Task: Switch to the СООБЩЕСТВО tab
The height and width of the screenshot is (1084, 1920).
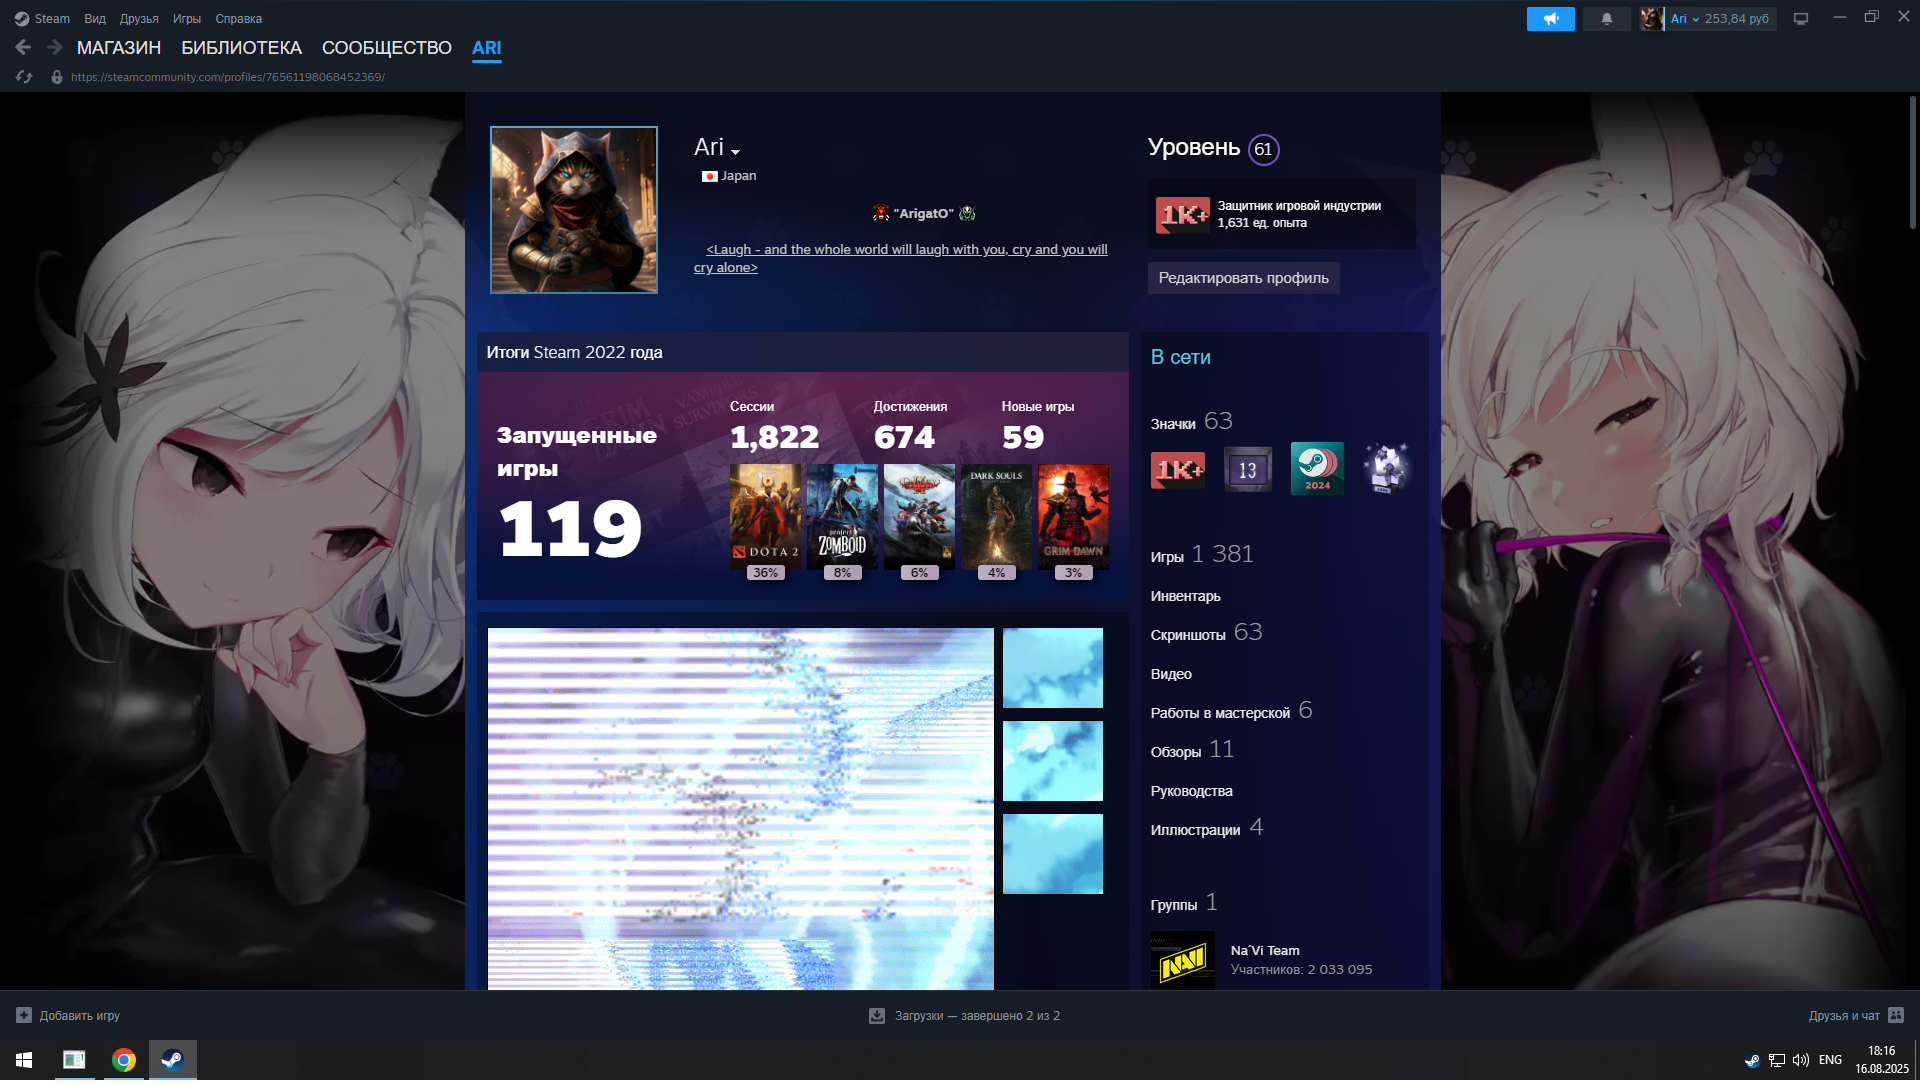Action: pyautogui.click(x=387, y=48)
